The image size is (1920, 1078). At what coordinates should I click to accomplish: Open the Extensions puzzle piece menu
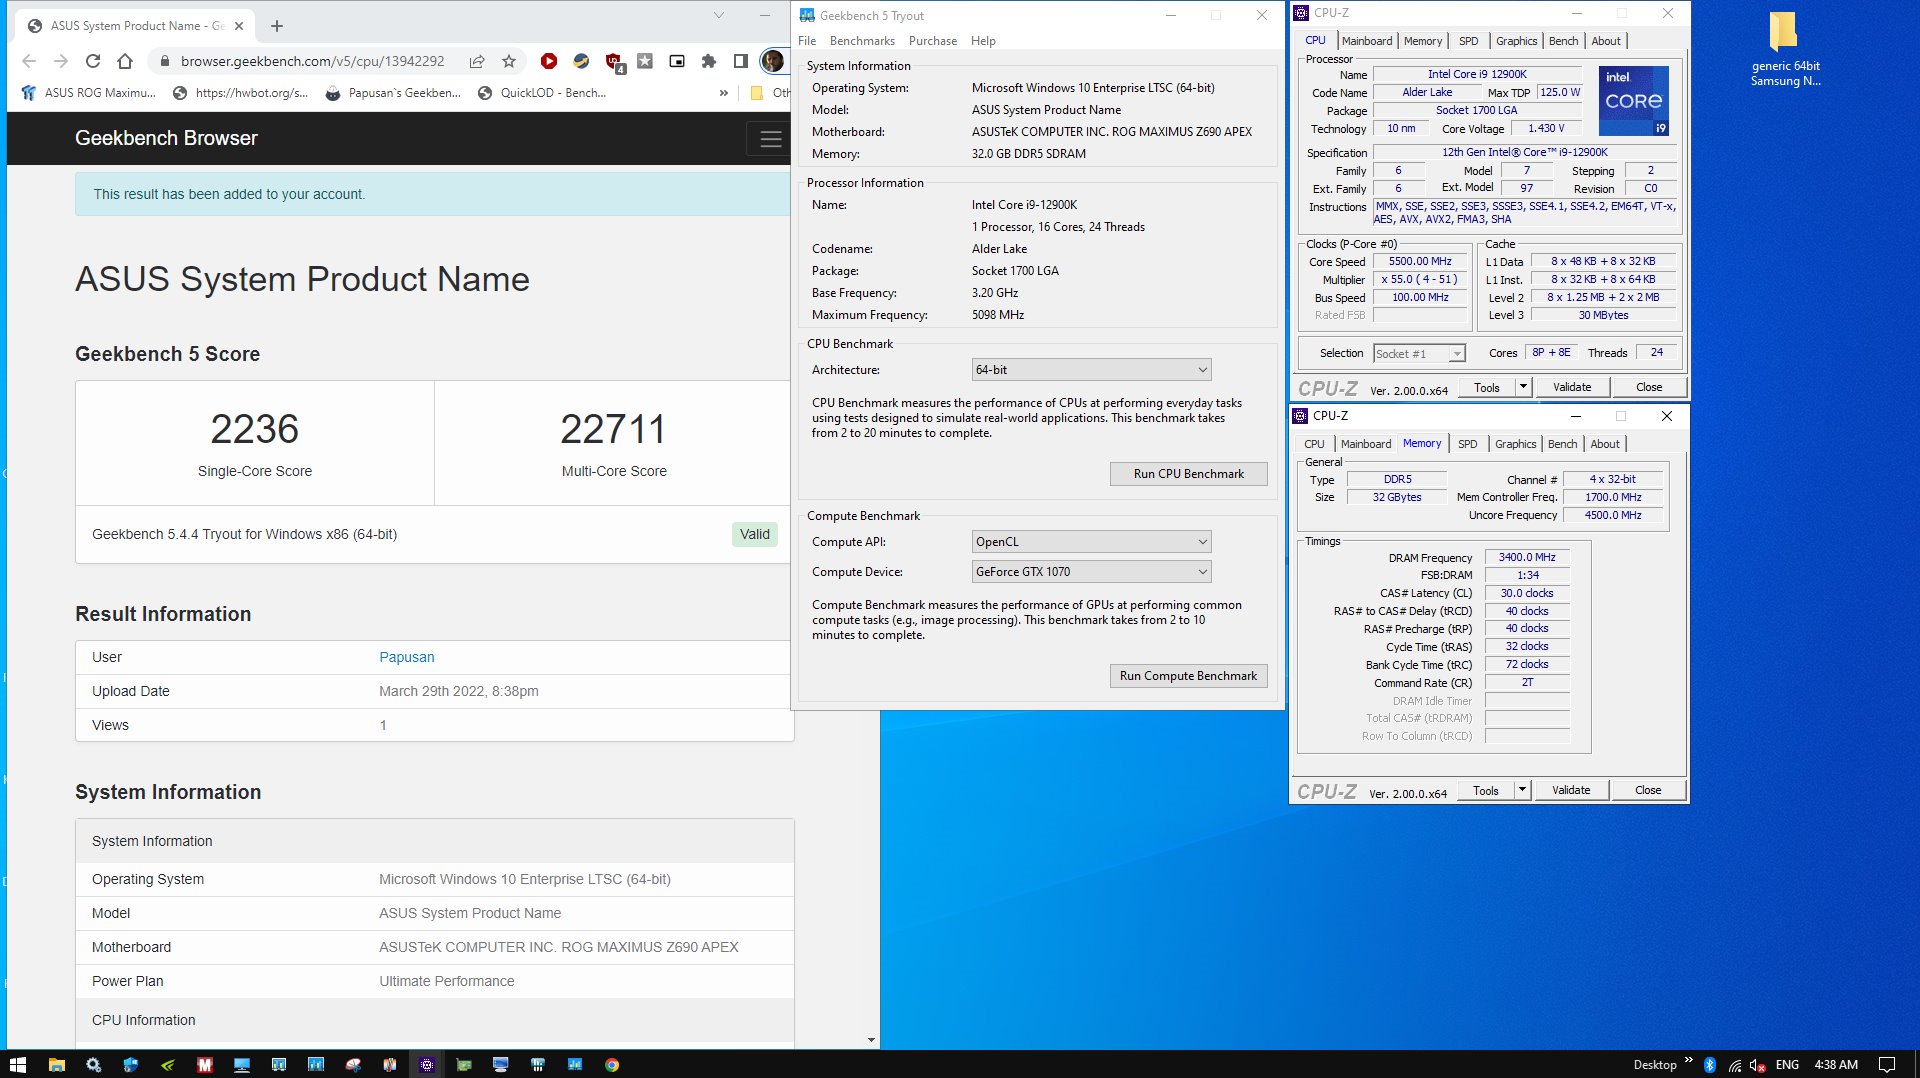tap(709, 61)
